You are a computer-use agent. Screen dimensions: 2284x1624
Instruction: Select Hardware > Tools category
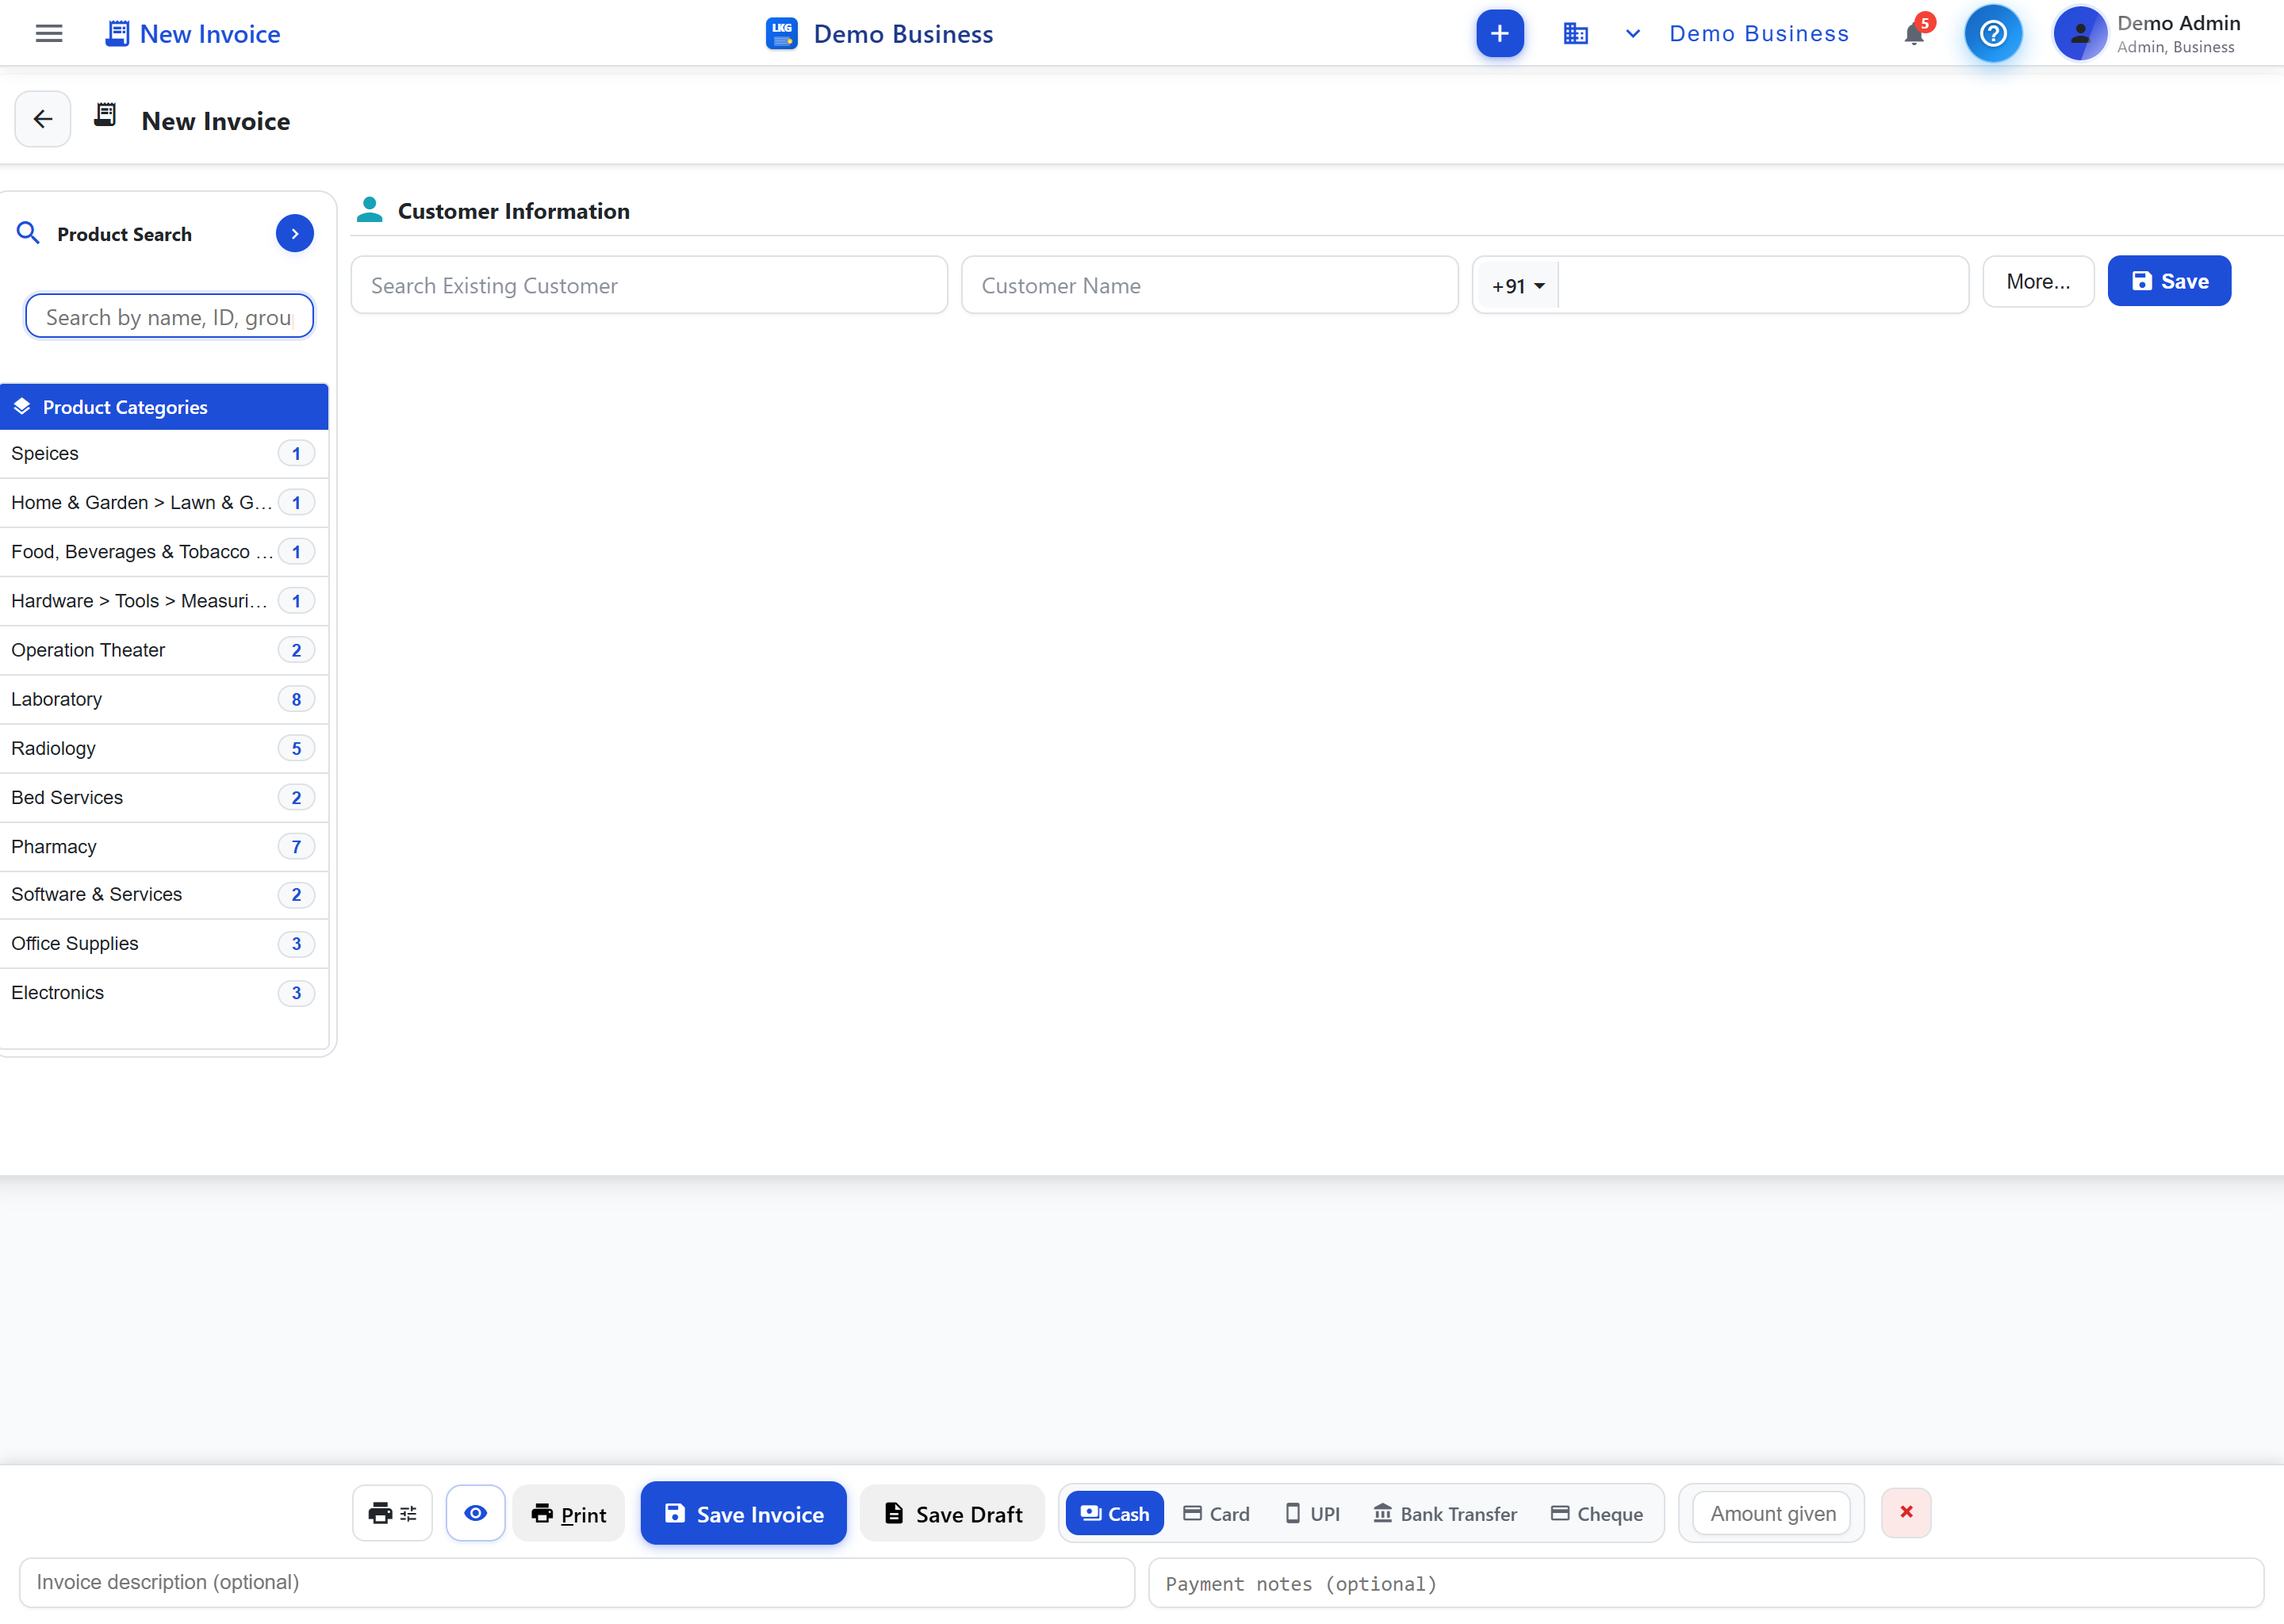(x=163, y=601)
